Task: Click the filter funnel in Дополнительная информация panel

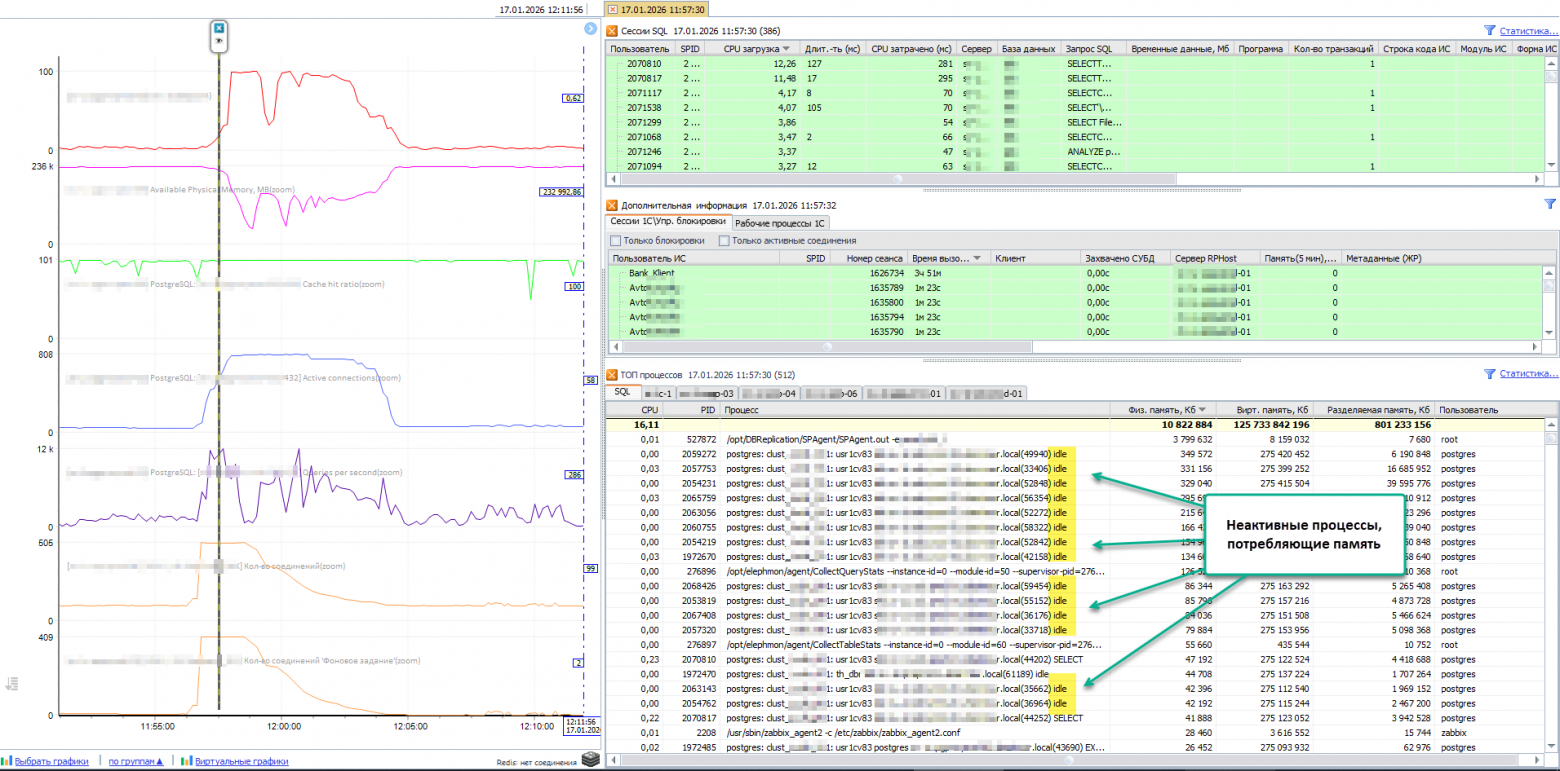Action: (1550, 204)
